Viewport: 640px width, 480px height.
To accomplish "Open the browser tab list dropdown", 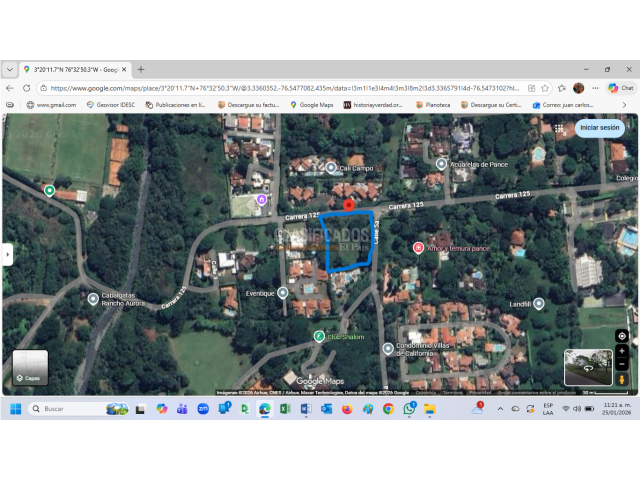I will click(x=10, y=69).
